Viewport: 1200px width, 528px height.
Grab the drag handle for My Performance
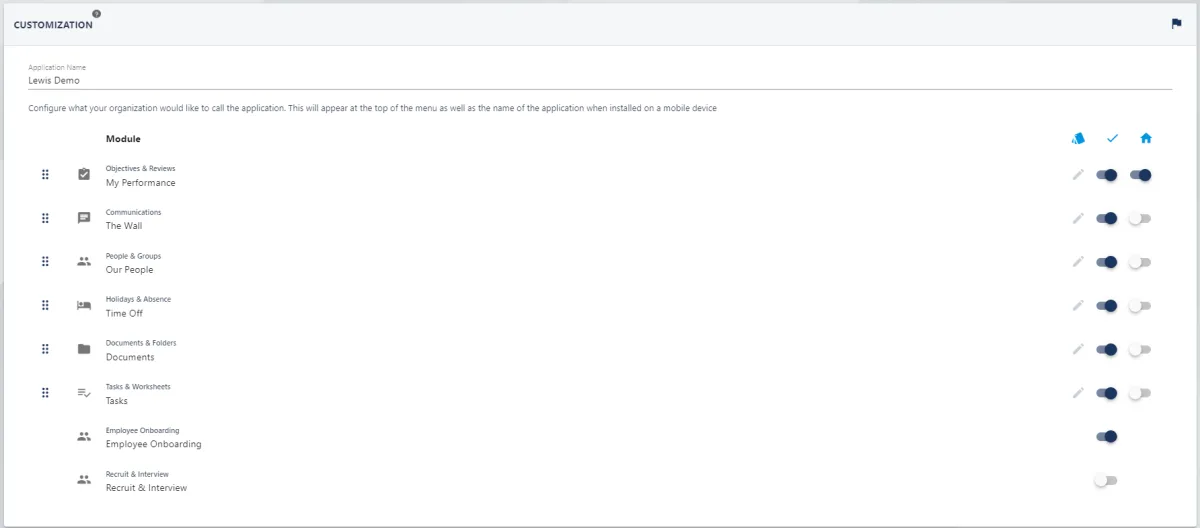[45, 175]
